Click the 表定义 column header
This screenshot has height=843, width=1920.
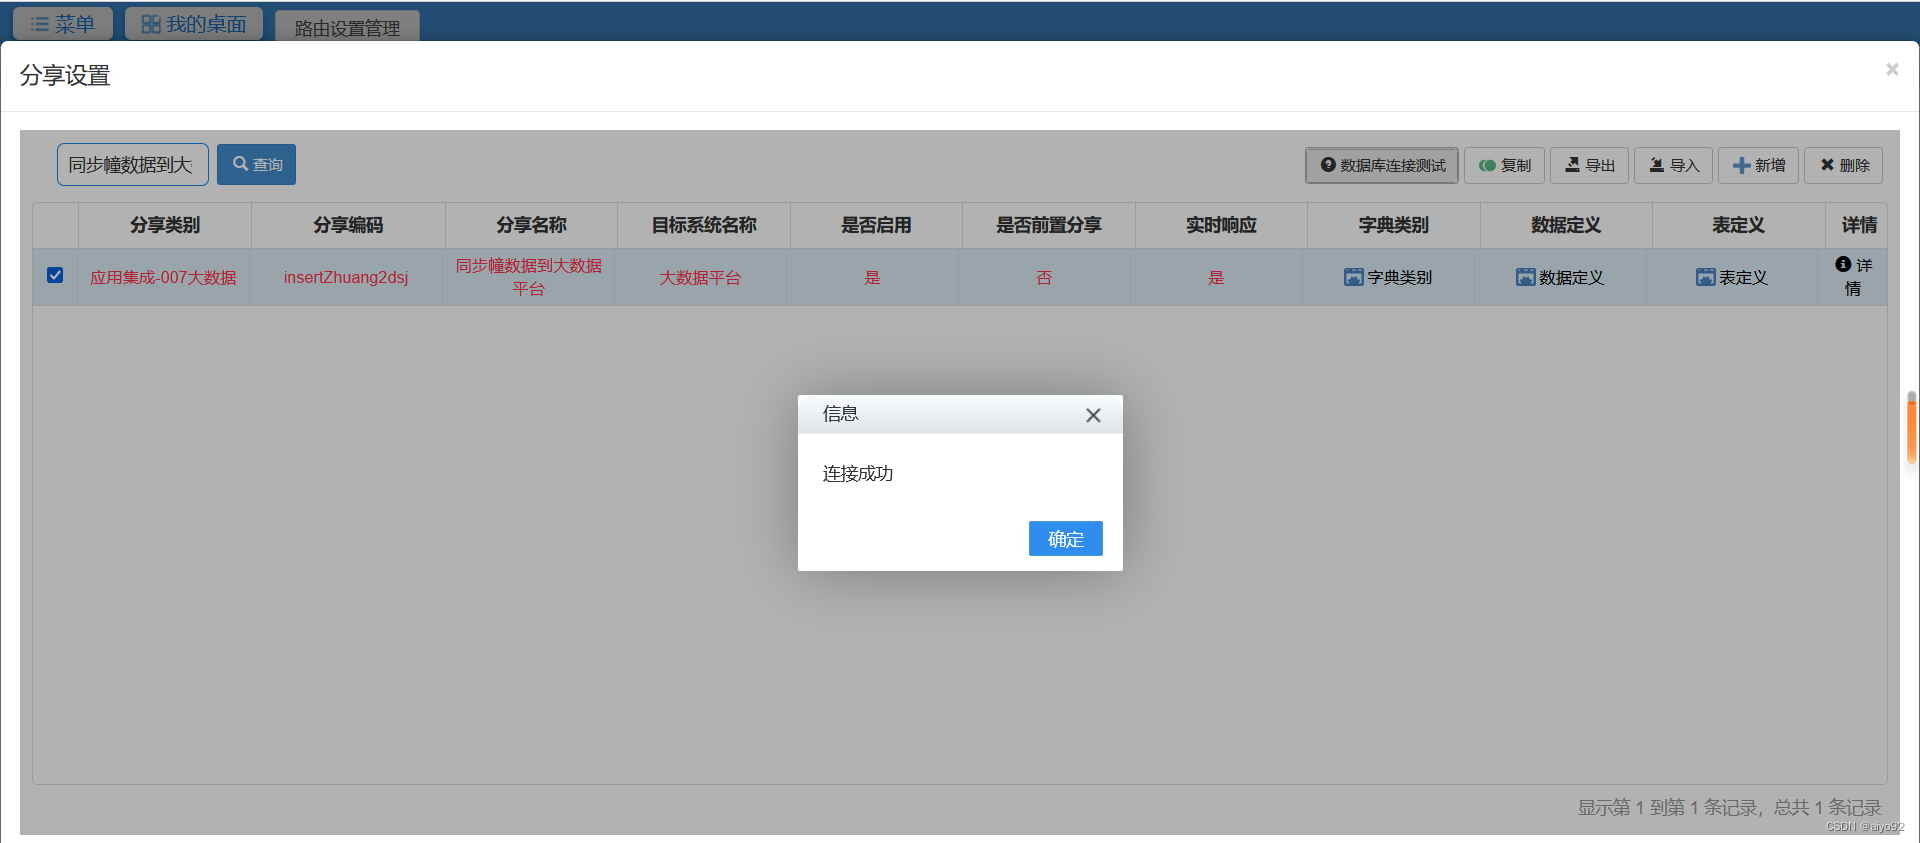[x=1738, y=225]
